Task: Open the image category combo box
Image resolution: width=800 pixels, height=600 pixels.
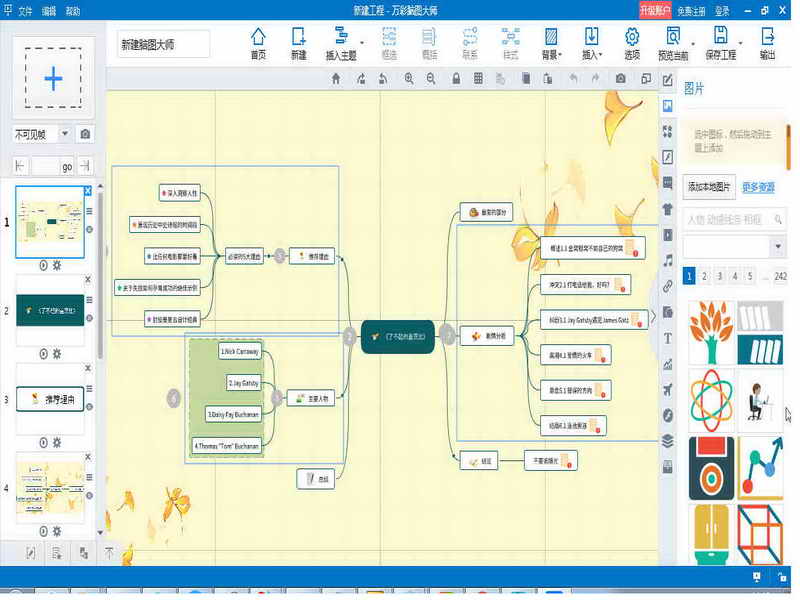Action: pos(734,247)
